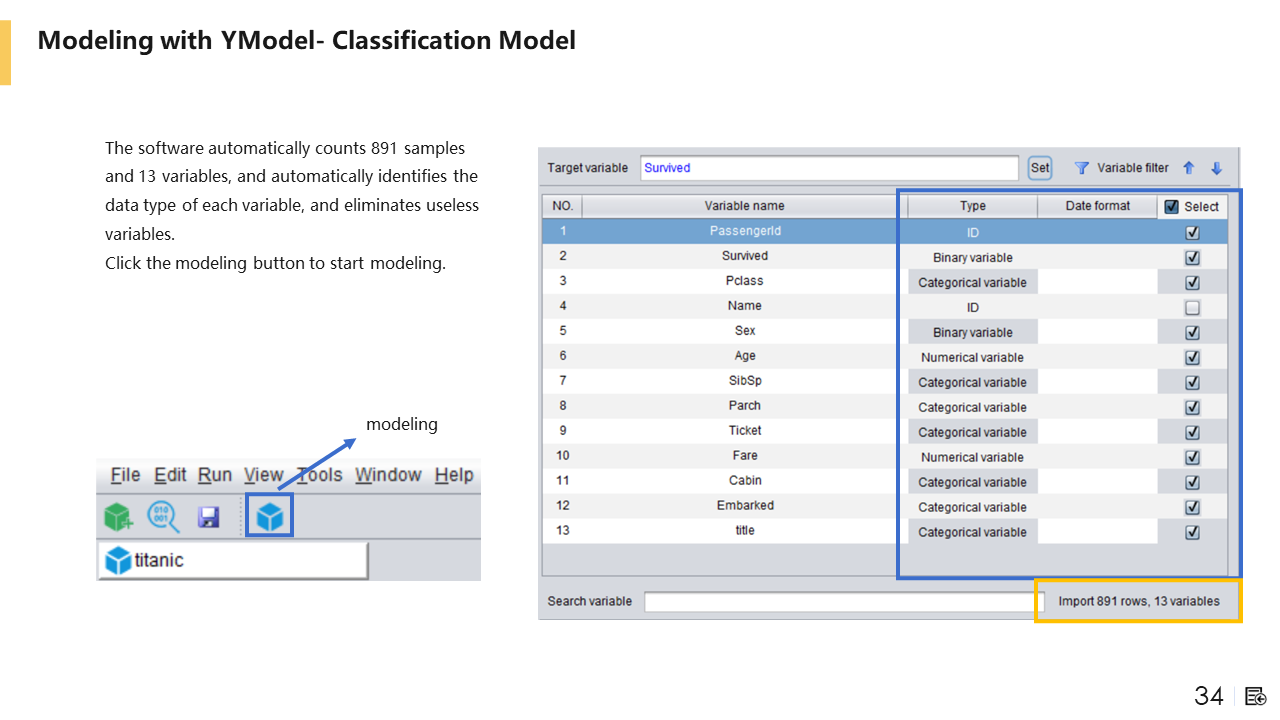Screen dimensions: 1280x720
Task: Open the File menu
Action: tap(125, 475)
